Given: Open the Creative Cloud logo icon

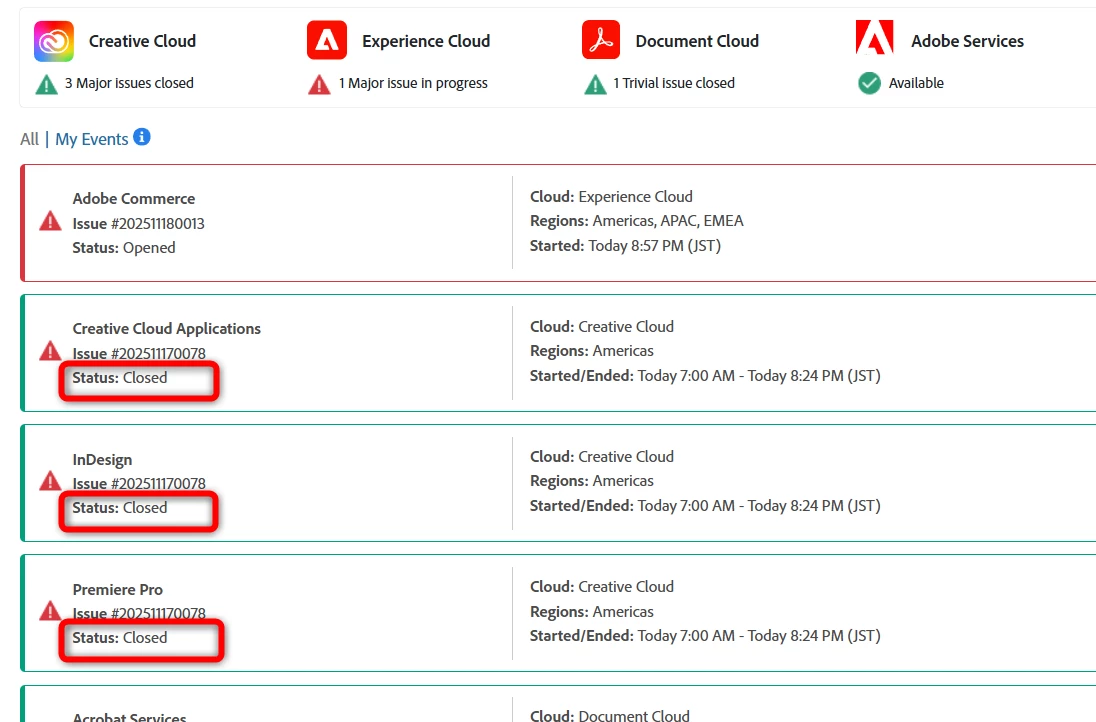Looking at the screenshot, I should 54,41.
